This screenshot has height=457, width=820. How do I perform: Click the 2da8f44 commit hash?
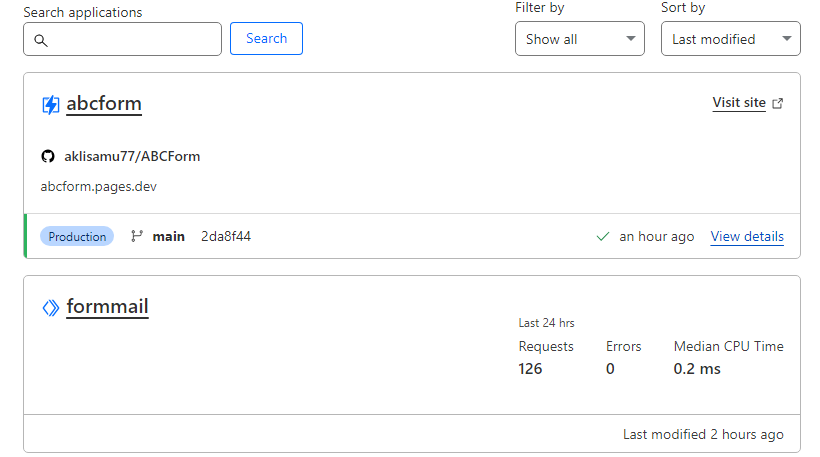click(x=226, y=237)
